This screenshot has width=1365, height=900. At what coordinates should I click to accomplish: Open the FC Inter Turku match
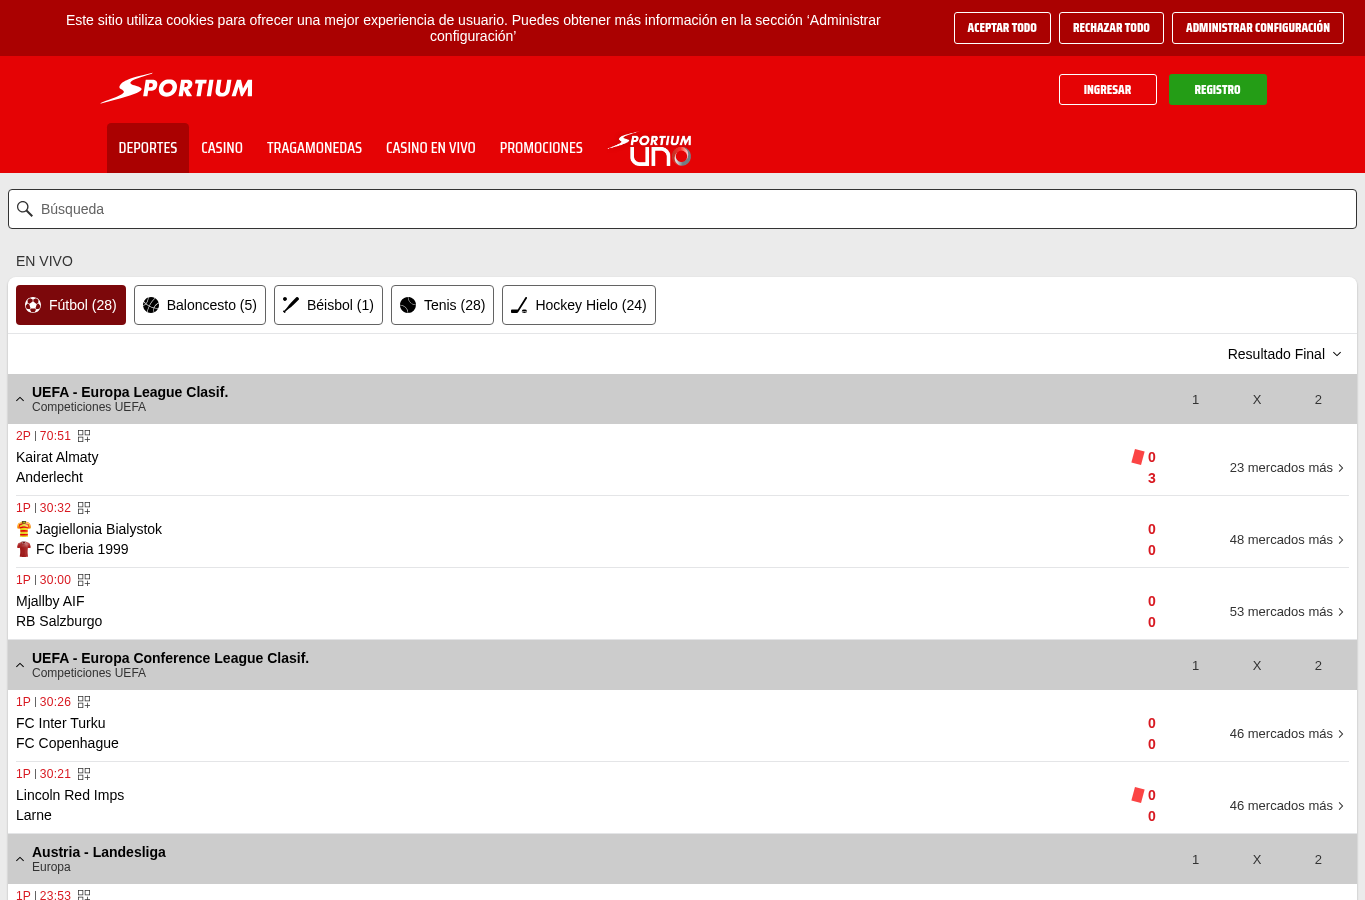(60, 723)
